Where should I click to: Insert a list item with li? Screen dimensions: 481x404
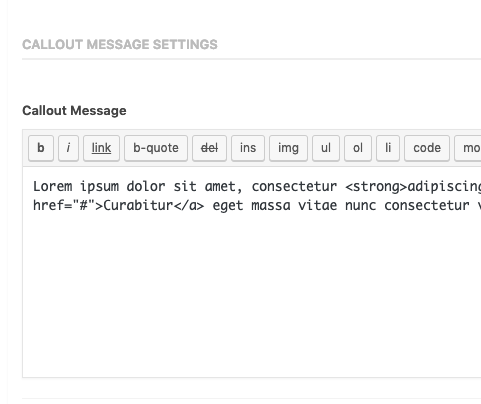coord(388,148)
